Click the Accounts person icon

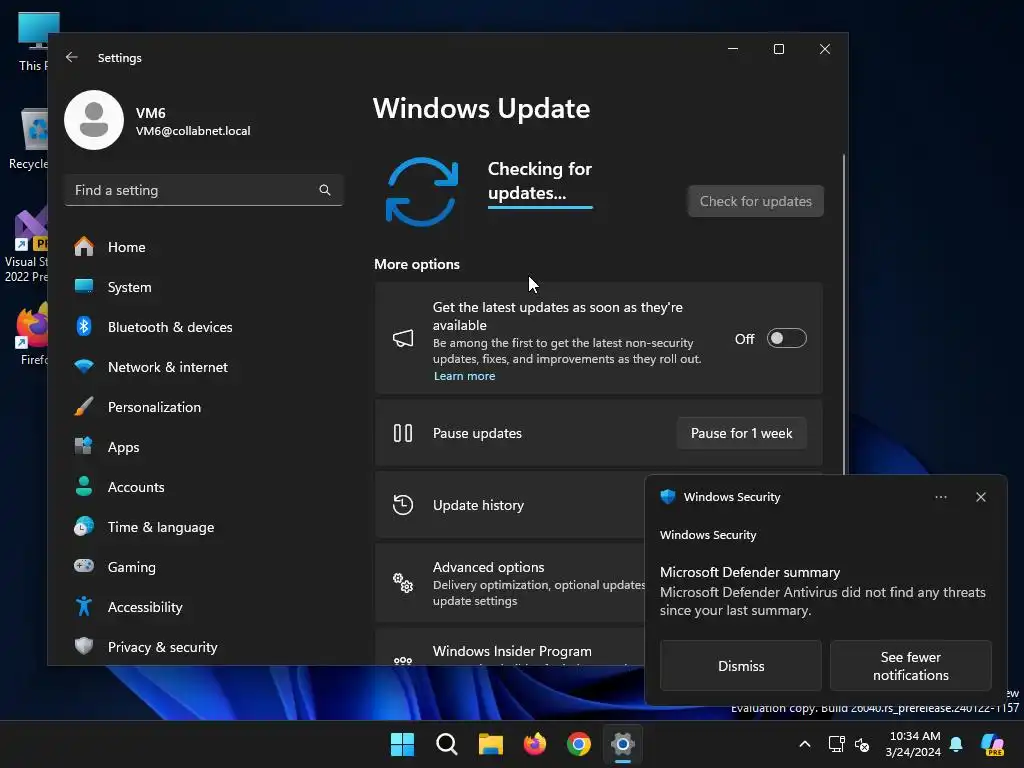84,487
